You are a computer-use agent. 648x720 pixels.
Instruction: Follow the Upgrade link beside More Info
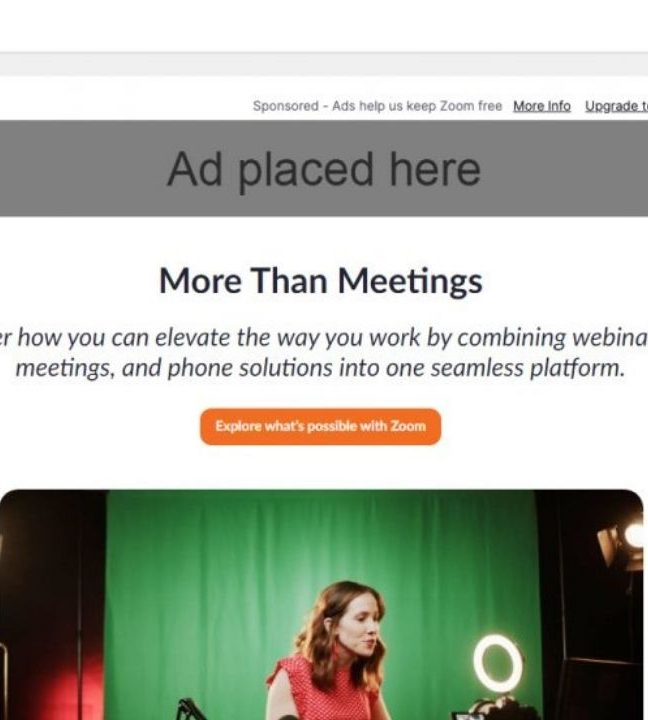616,106
